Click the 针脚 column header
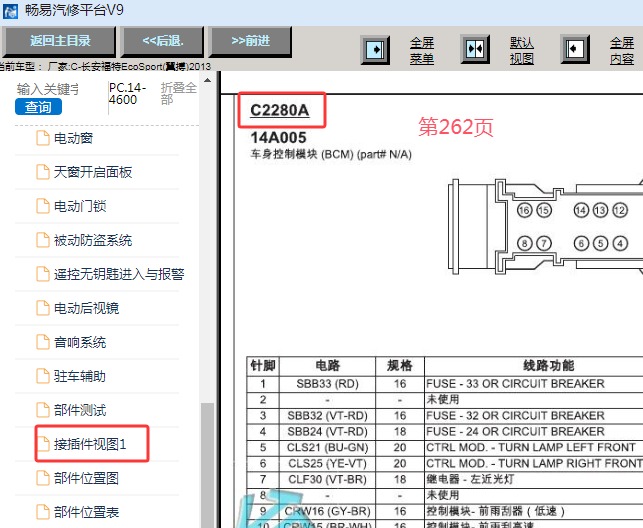643x528 pixels. point(263,366)
